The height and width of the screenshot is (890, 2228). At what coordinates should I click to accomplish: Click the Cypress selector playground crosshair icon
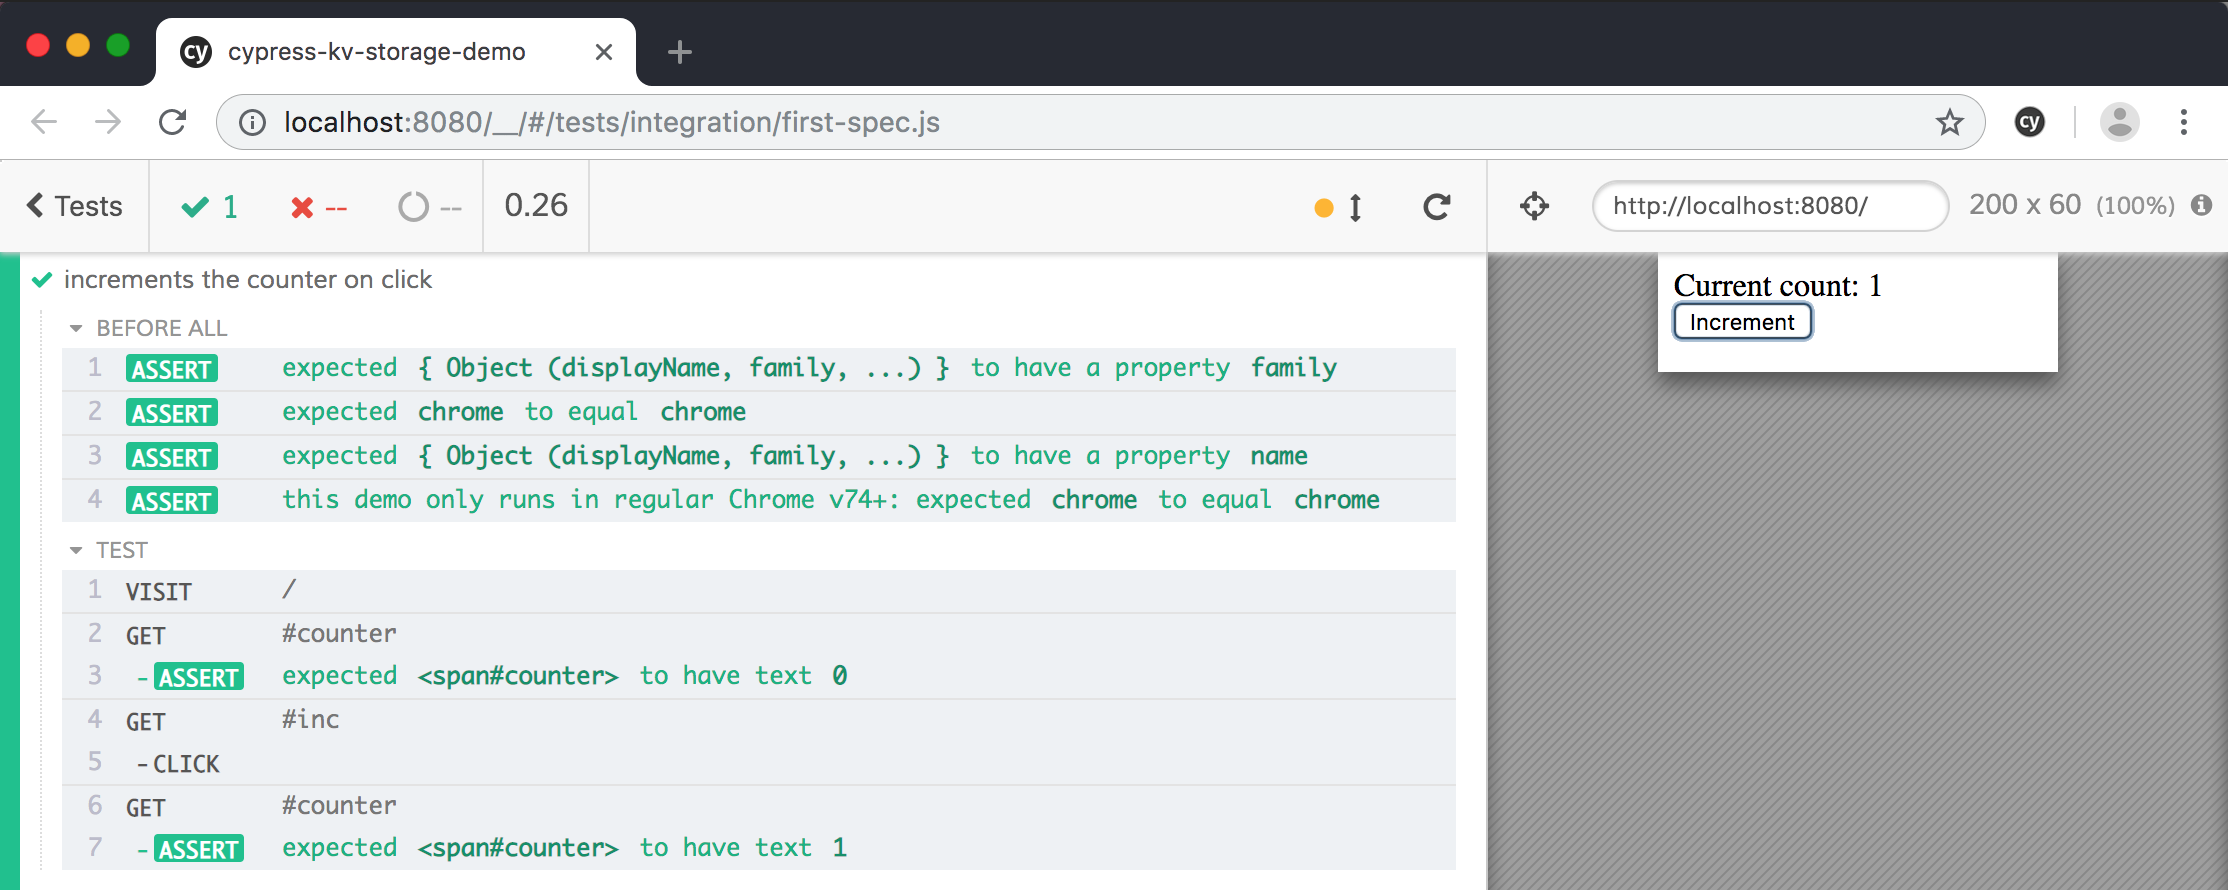click(1534, 206)
